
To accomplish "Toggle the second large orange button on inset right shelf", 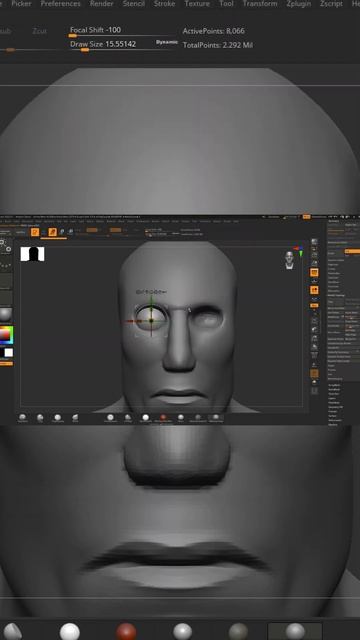I will pyautogui.click(x=314, y=290).
